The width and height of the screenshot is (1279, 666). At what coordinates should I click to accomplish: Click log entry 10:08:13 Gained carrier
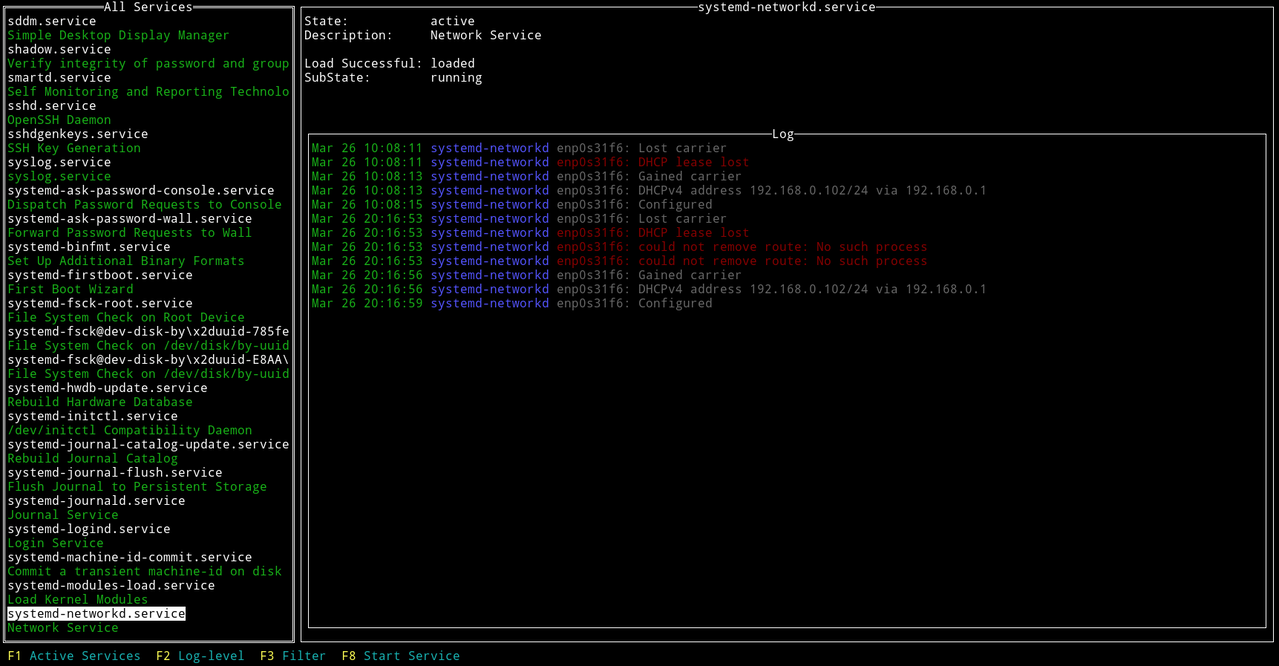coord(526,176)
